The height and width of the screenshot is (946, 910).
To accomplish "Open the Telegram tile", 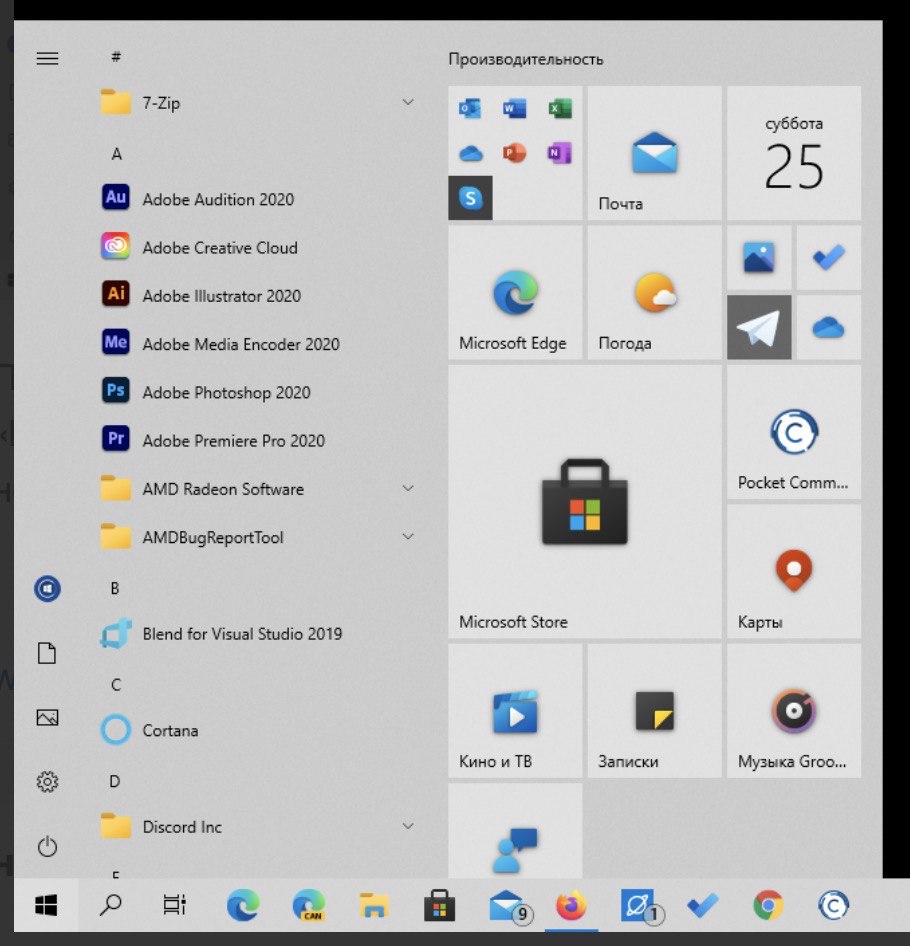I will pyautogui.click(x=759, y=328).
